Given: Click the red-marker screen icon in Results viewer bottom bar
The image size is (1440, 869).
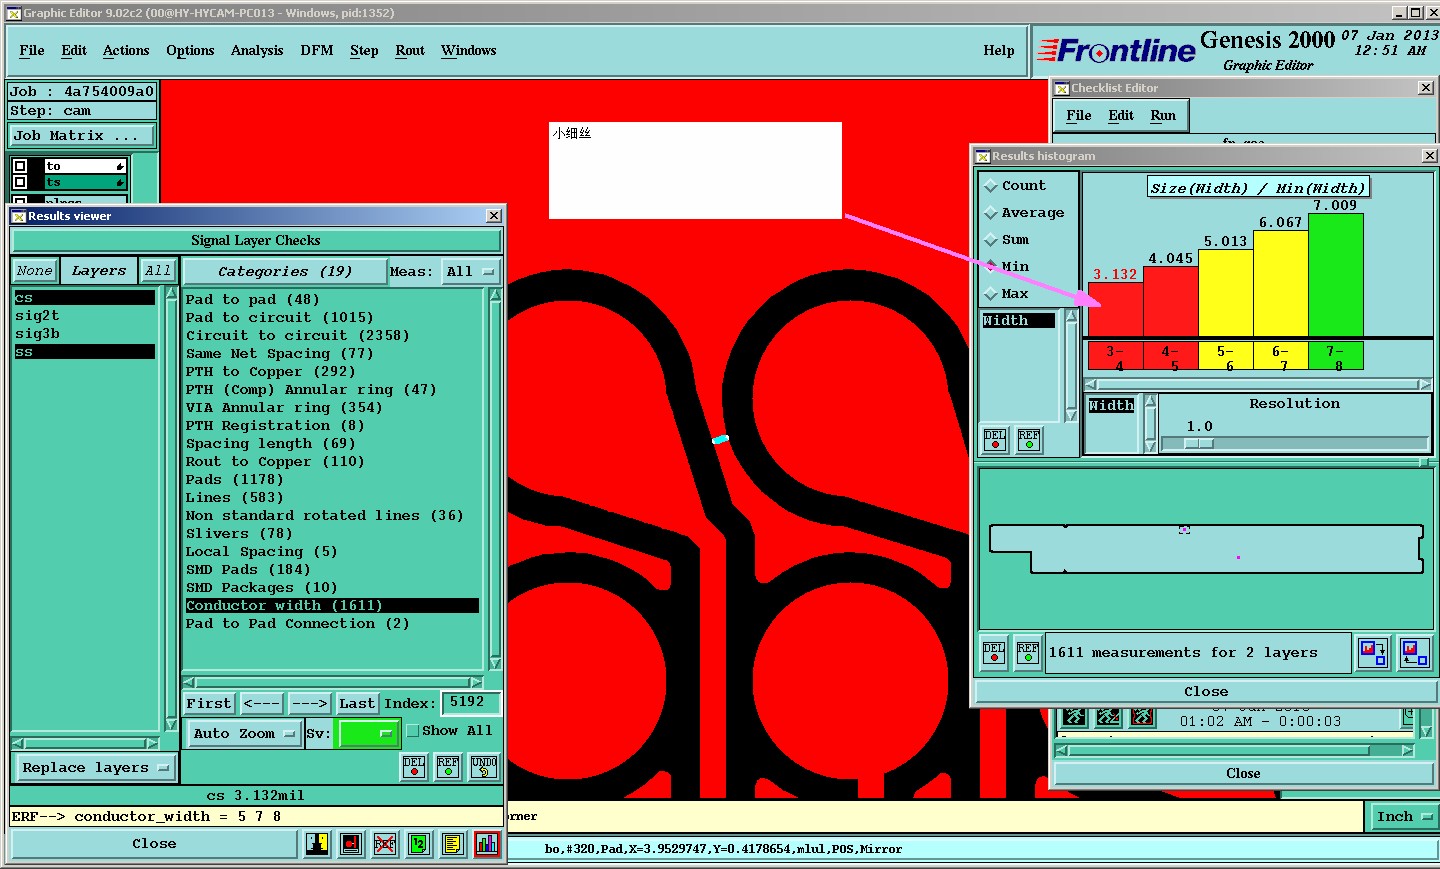Looking at the screenshot, I should [351, 844].
